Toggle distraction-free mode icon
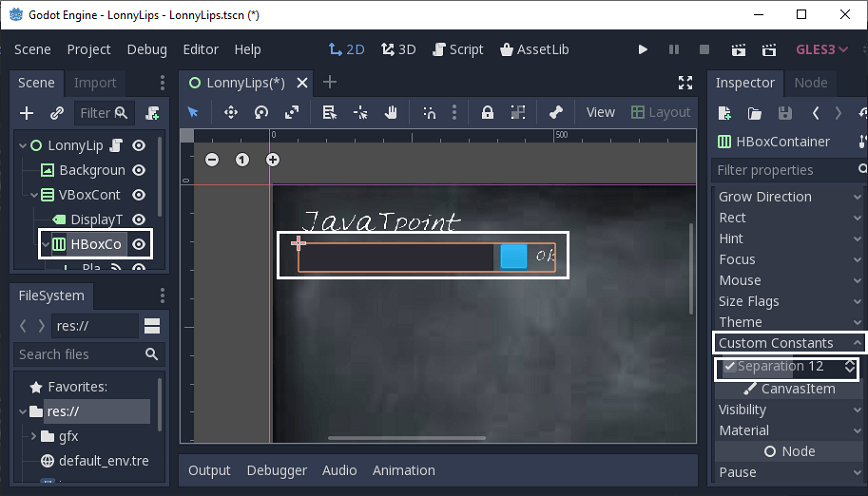 point(685,82)
